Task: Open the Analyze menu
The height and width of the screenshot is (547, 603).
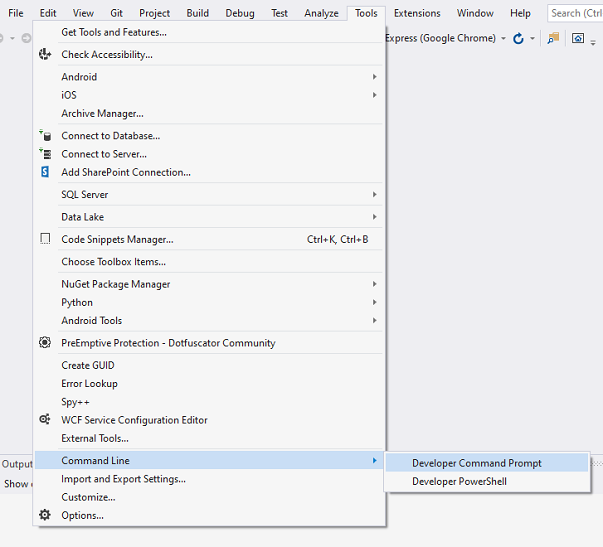Action: click(321, 13)
